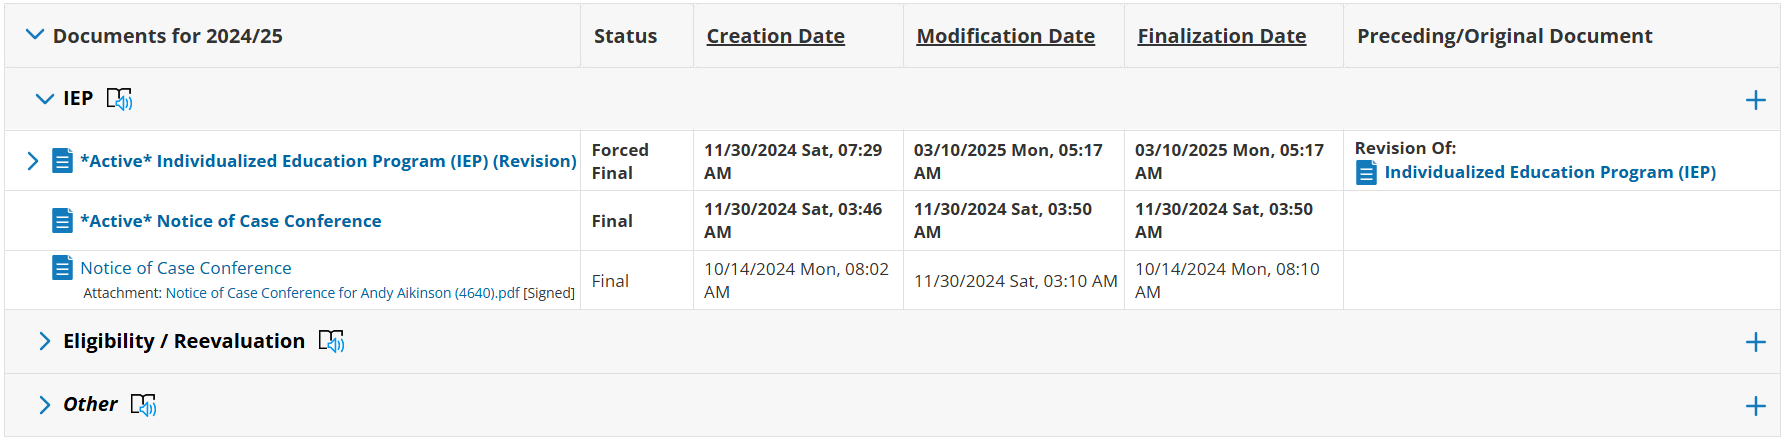Collapse the Documents for 2024/25 section

(x=35, y=35)
